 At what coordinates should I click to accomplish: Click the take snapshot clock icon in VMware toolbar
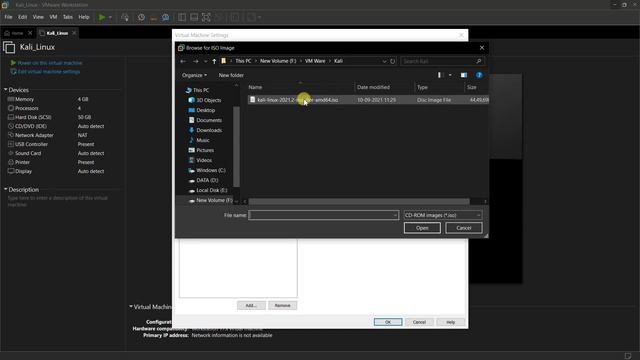click(x=141, y=17)
